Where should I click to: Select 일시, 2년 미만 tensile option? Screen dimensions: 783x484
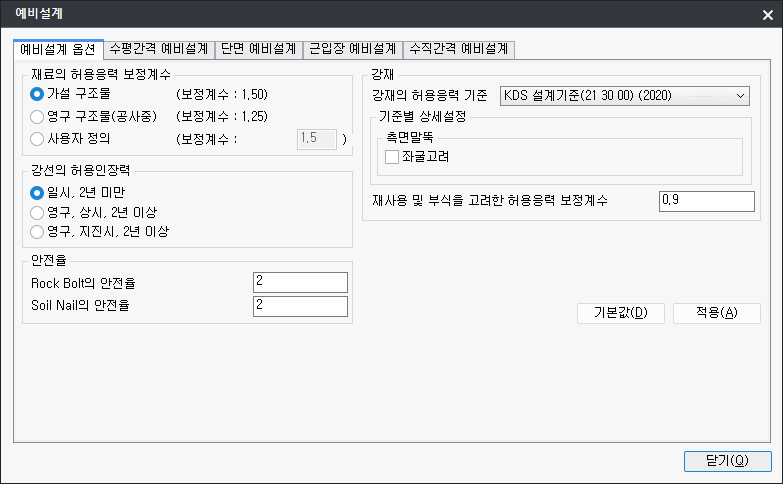pyautogui.click(x=38, y=191)
